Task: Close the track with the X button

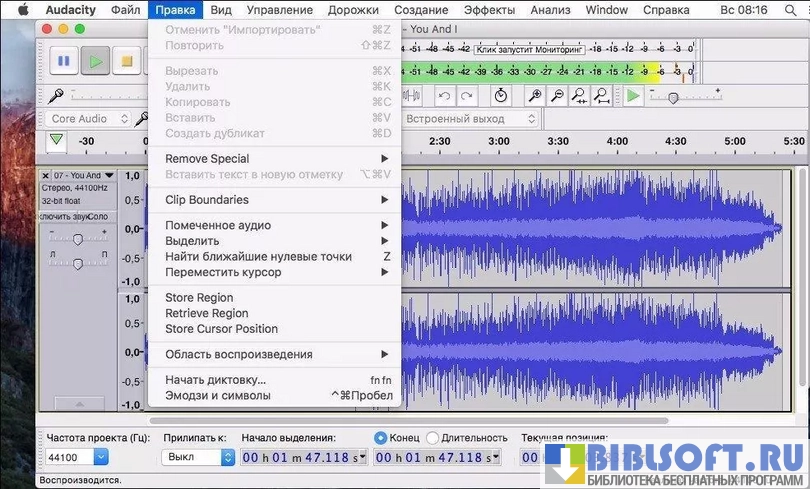Action: click(x=45, y=176)
